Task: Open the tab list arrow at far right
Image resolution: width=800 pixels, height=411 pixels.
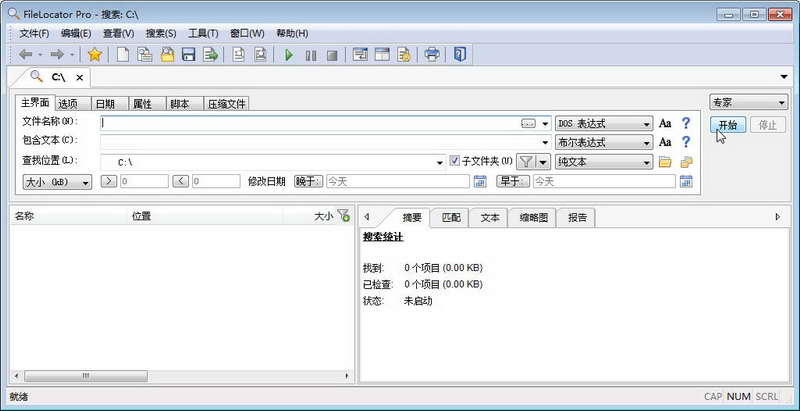Action: point(784,76)
